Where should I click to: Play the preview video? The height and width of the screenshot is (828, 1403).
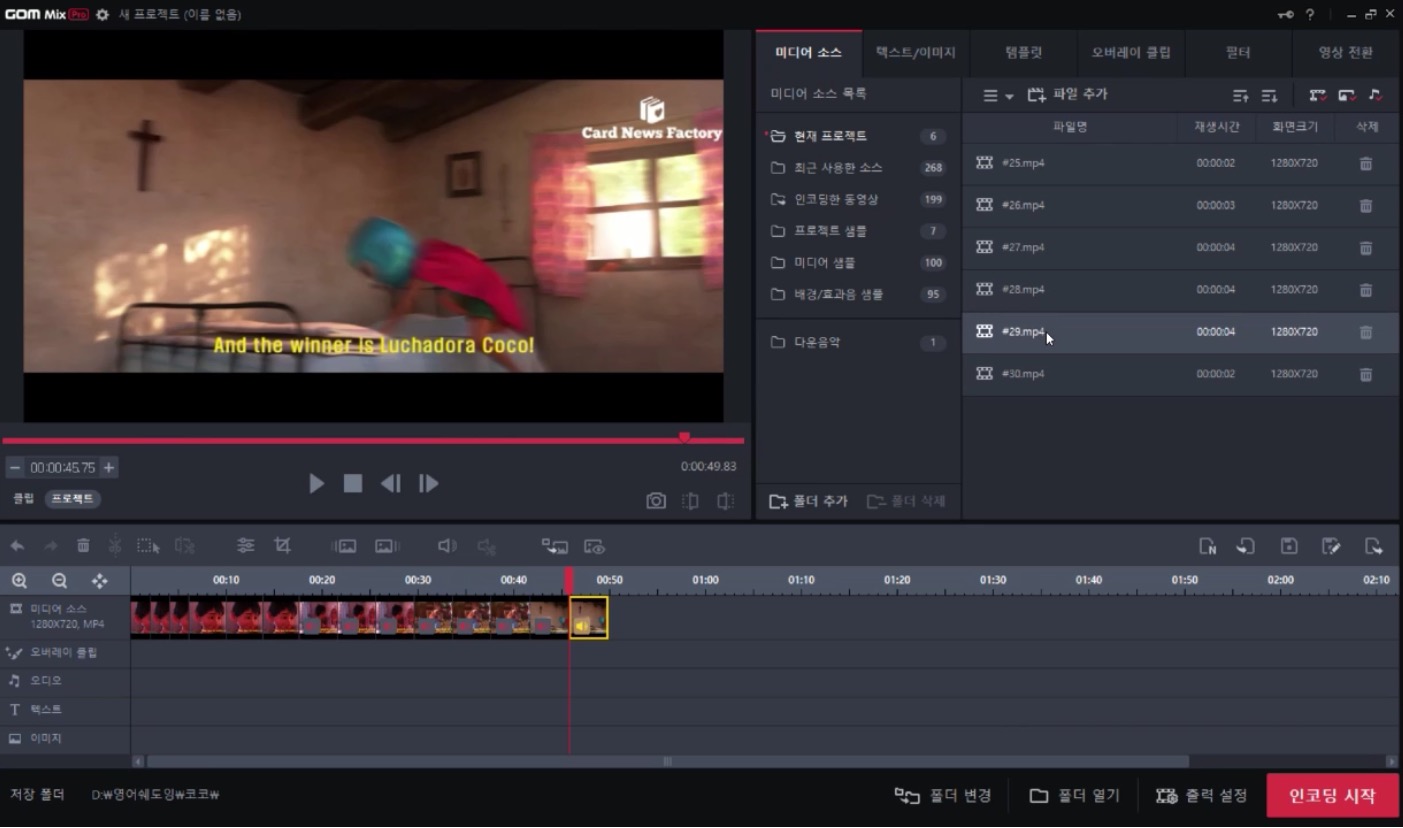(316, 484)
